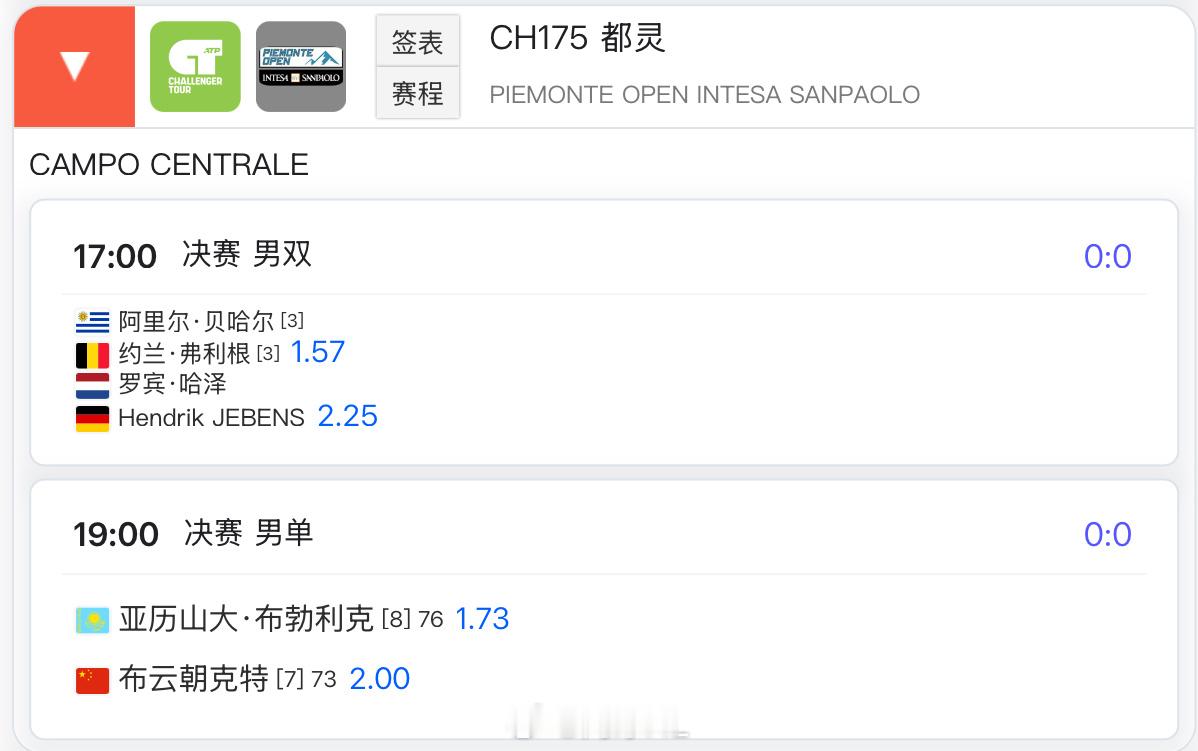This screenshot has height=751, width=1198.
Task: Click the Piemonte Open tournament logo
Action: 301,66
